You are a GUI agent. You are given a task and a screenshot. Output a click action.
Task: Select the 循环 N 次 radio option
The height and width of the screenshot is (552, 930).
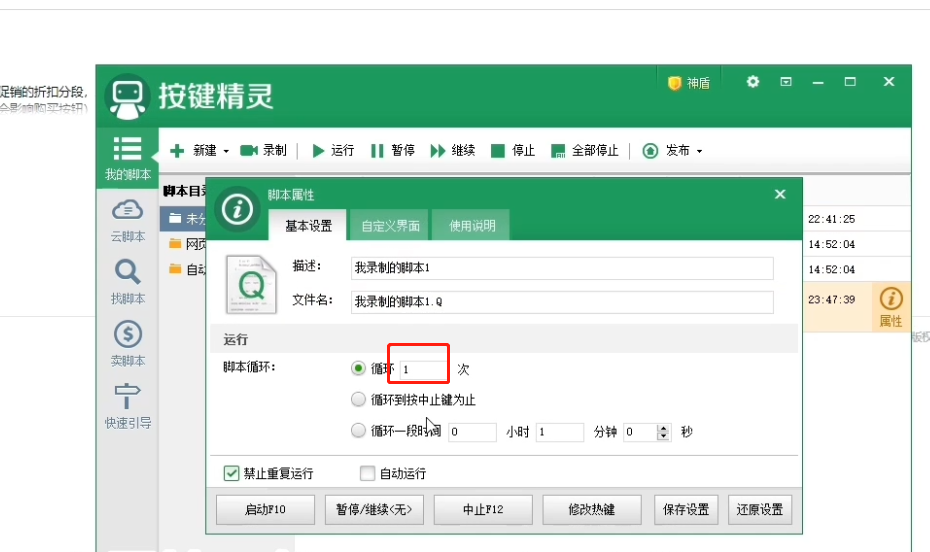point(358,368)
